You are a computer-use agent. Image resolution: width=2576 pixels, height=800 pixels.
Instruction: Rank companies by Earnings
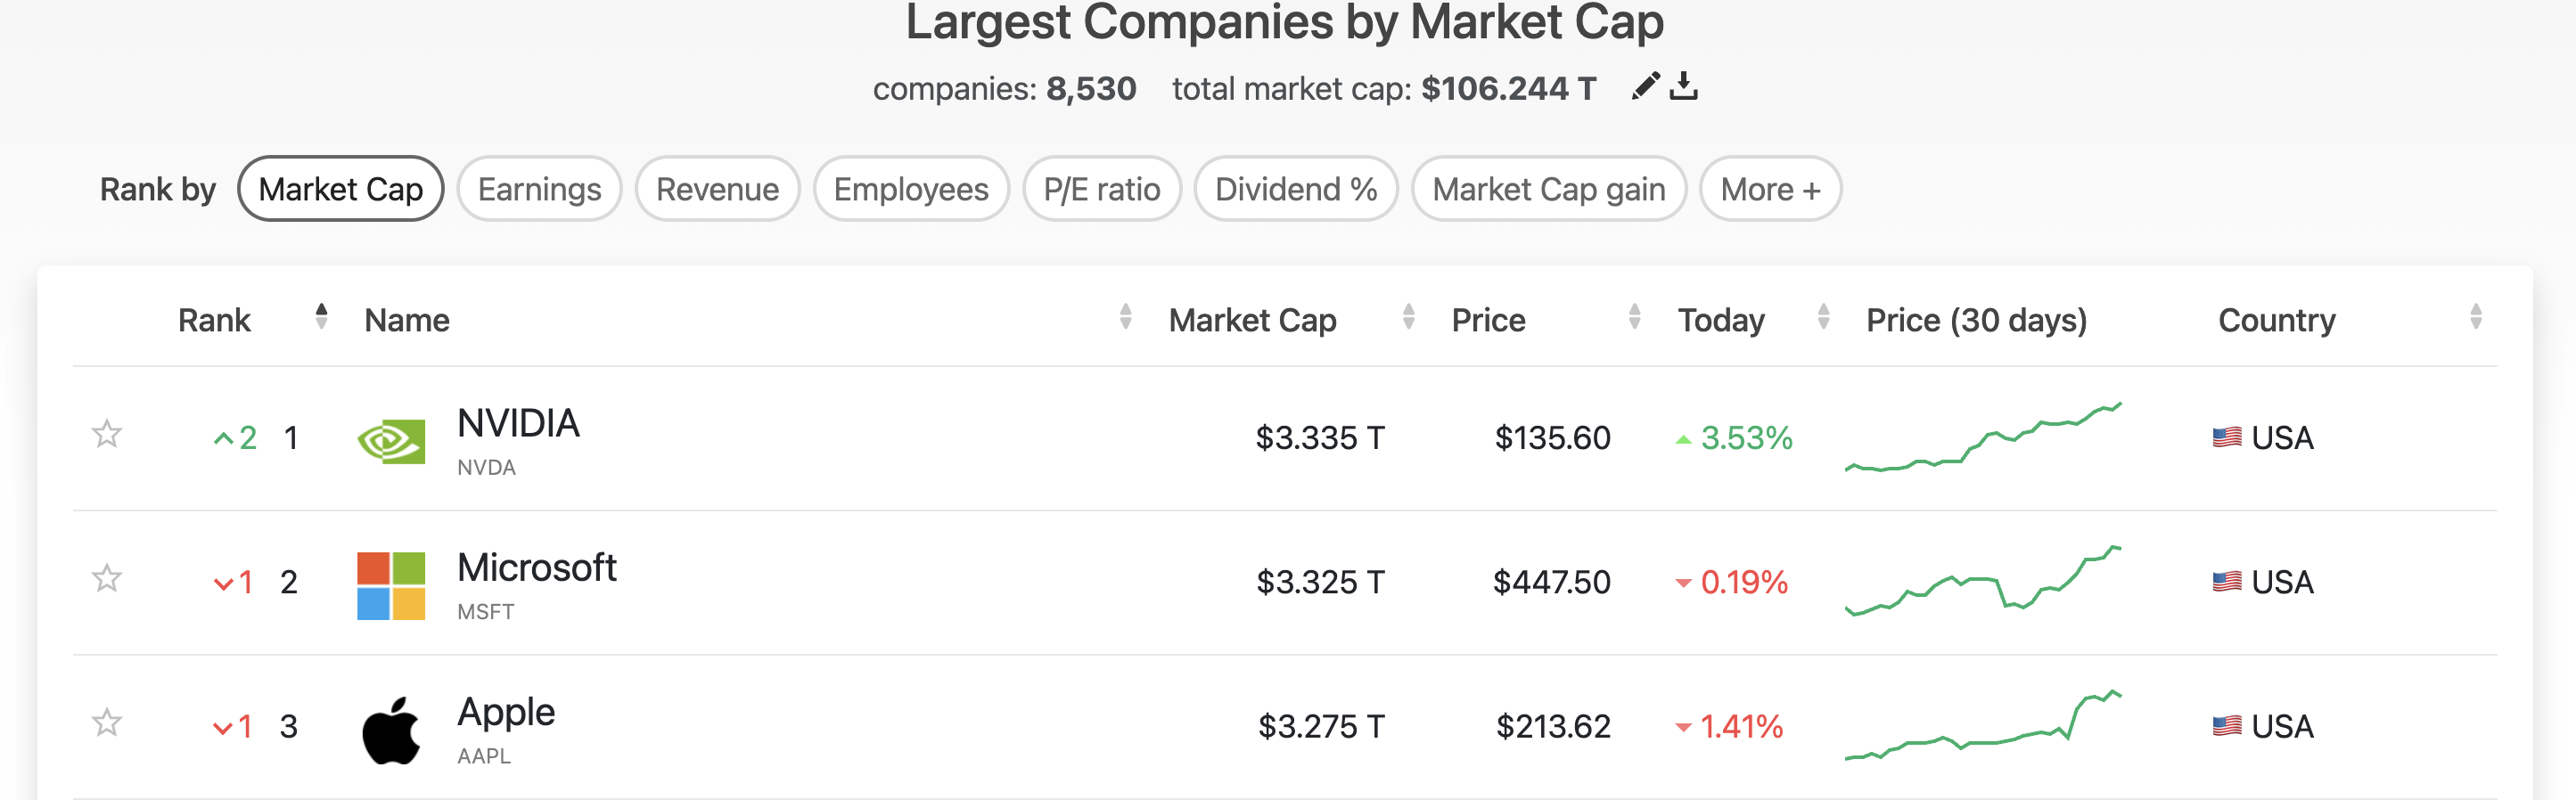tap(539, 189)
